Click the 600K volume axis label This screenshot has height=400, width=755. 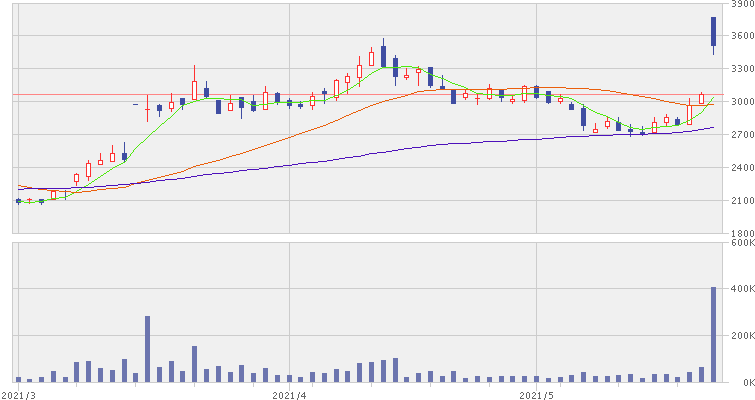tap(742, 242)
